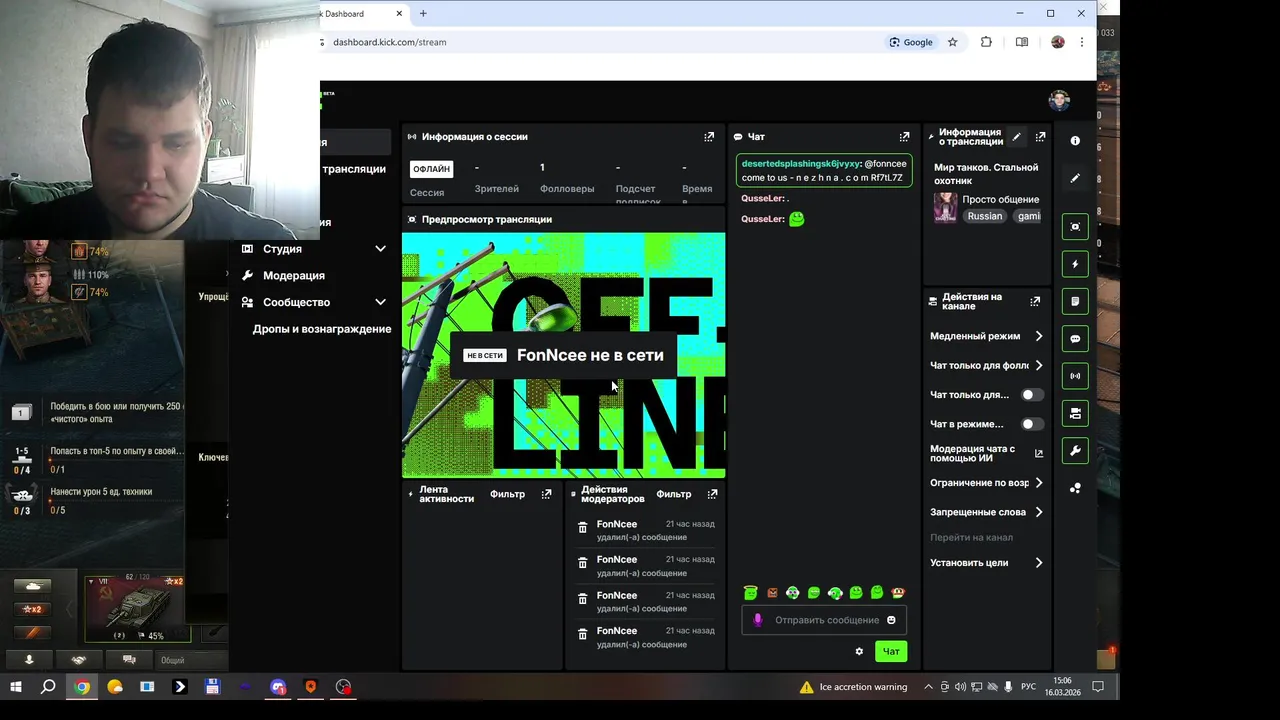
Task: Open a new browser tab
Action: 423,14
